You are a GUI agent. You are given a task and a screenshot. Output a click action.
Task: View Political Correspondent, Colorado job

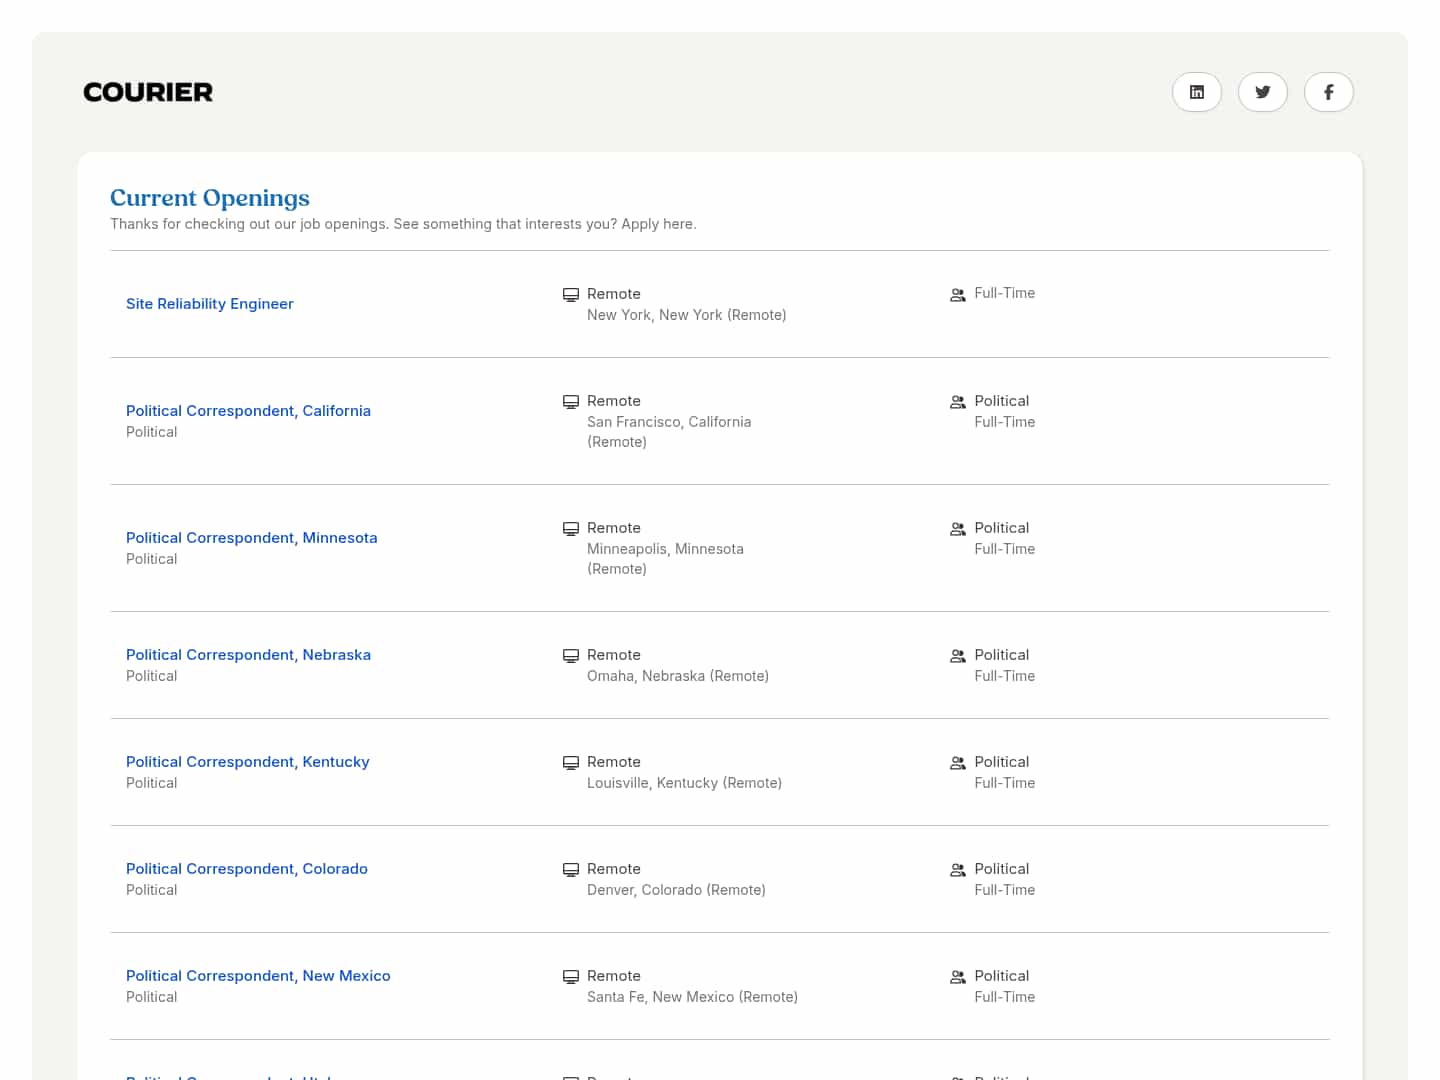click(247, 869)
